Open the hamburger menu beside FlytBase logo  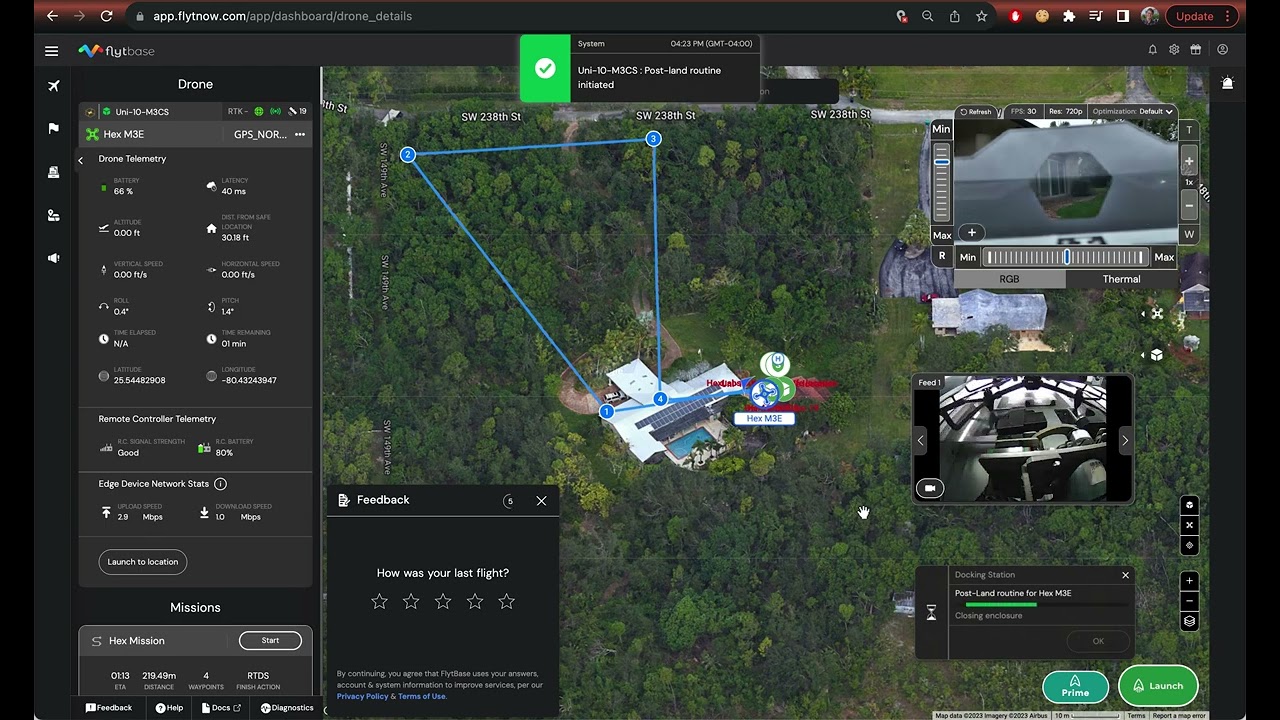point(52,51)
